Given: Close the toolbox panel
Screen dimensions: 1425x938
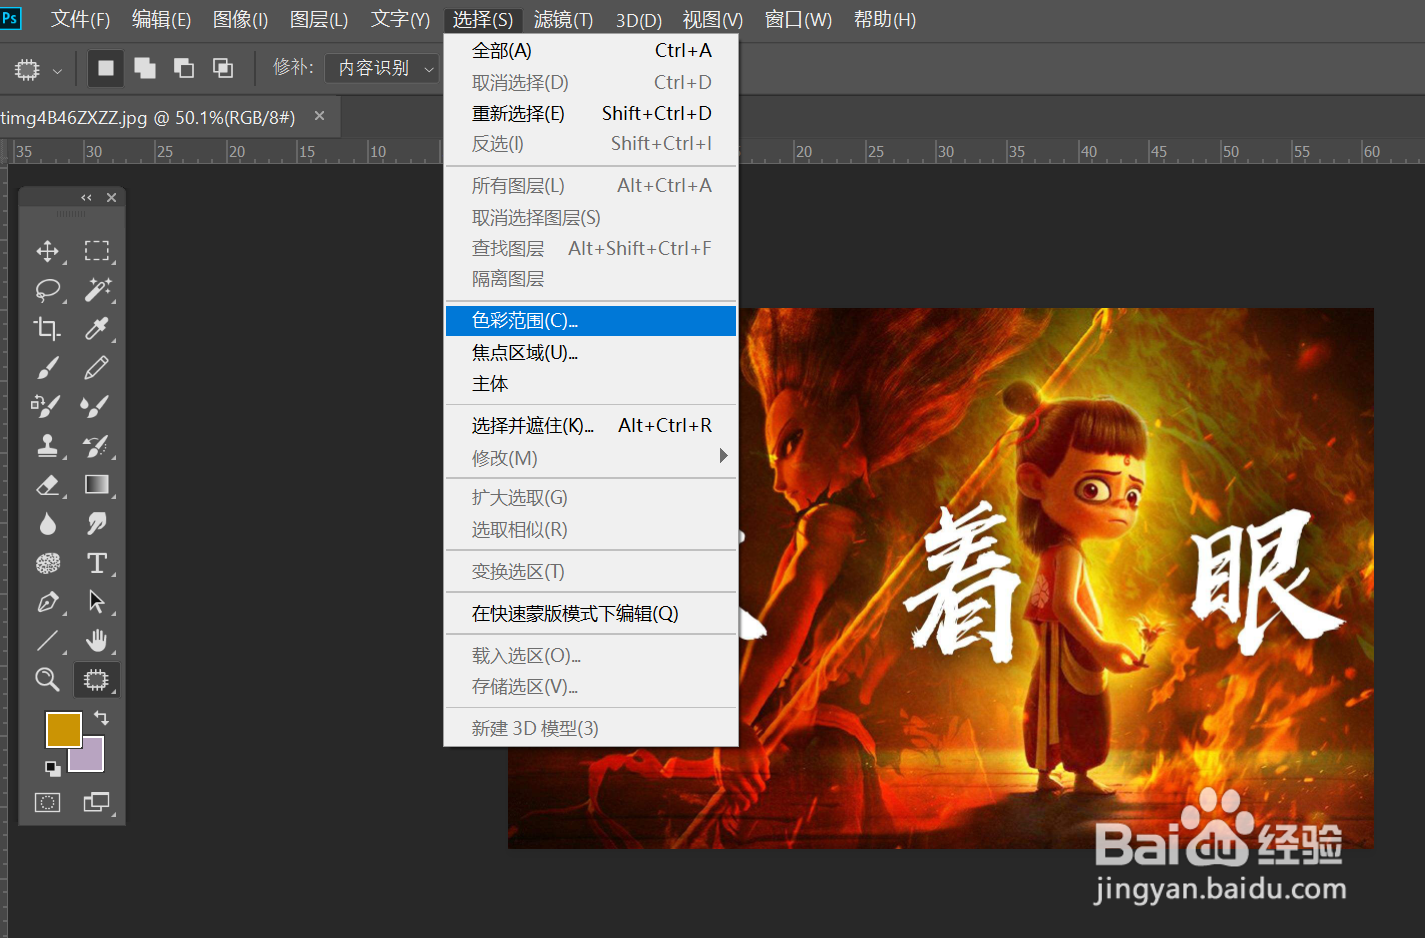Looking at the screenshot, I should point(111,198).
